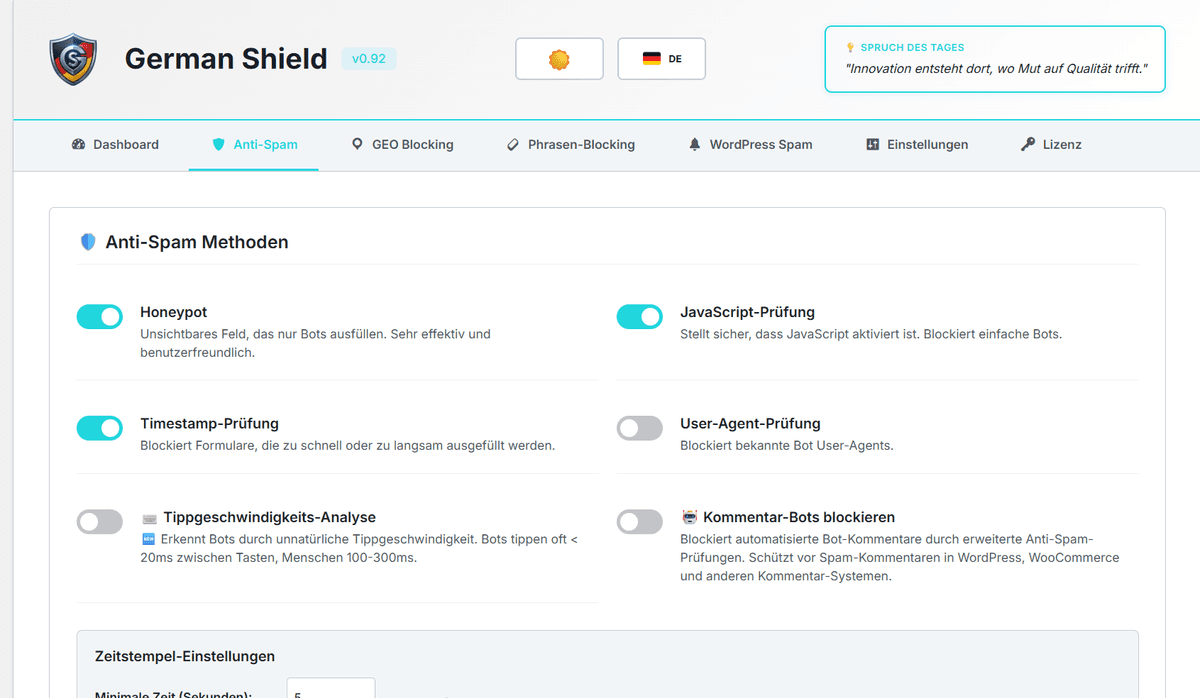Image resolution: width=1200 pixels, height=698 pixels.
Task: Disable the Honeypot toggle
Action: (x=100, y=316)
